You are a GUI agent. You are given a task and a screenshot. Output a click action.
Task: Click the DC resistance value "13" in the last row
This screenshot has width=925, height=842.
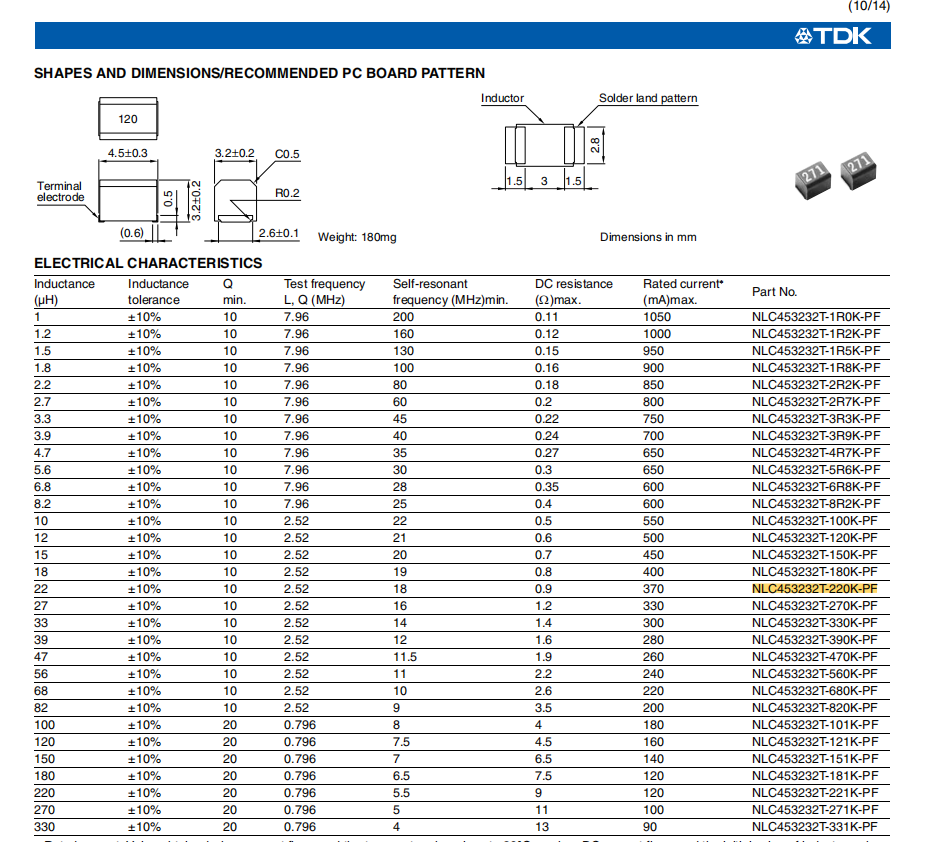tap(542, 827)
